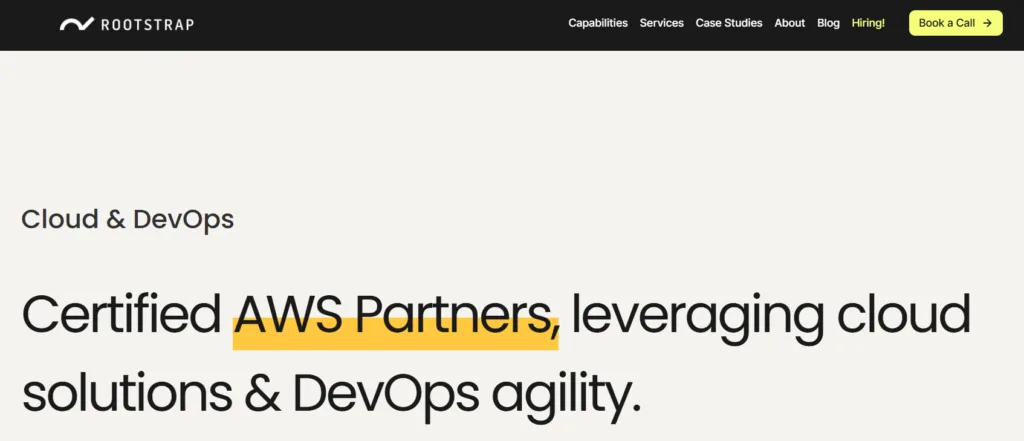Image resolution: width=1024 pixels, height=441 pixels.
Task: Click the 'leveraging cloud' headline text
Action: click(771, 318)
